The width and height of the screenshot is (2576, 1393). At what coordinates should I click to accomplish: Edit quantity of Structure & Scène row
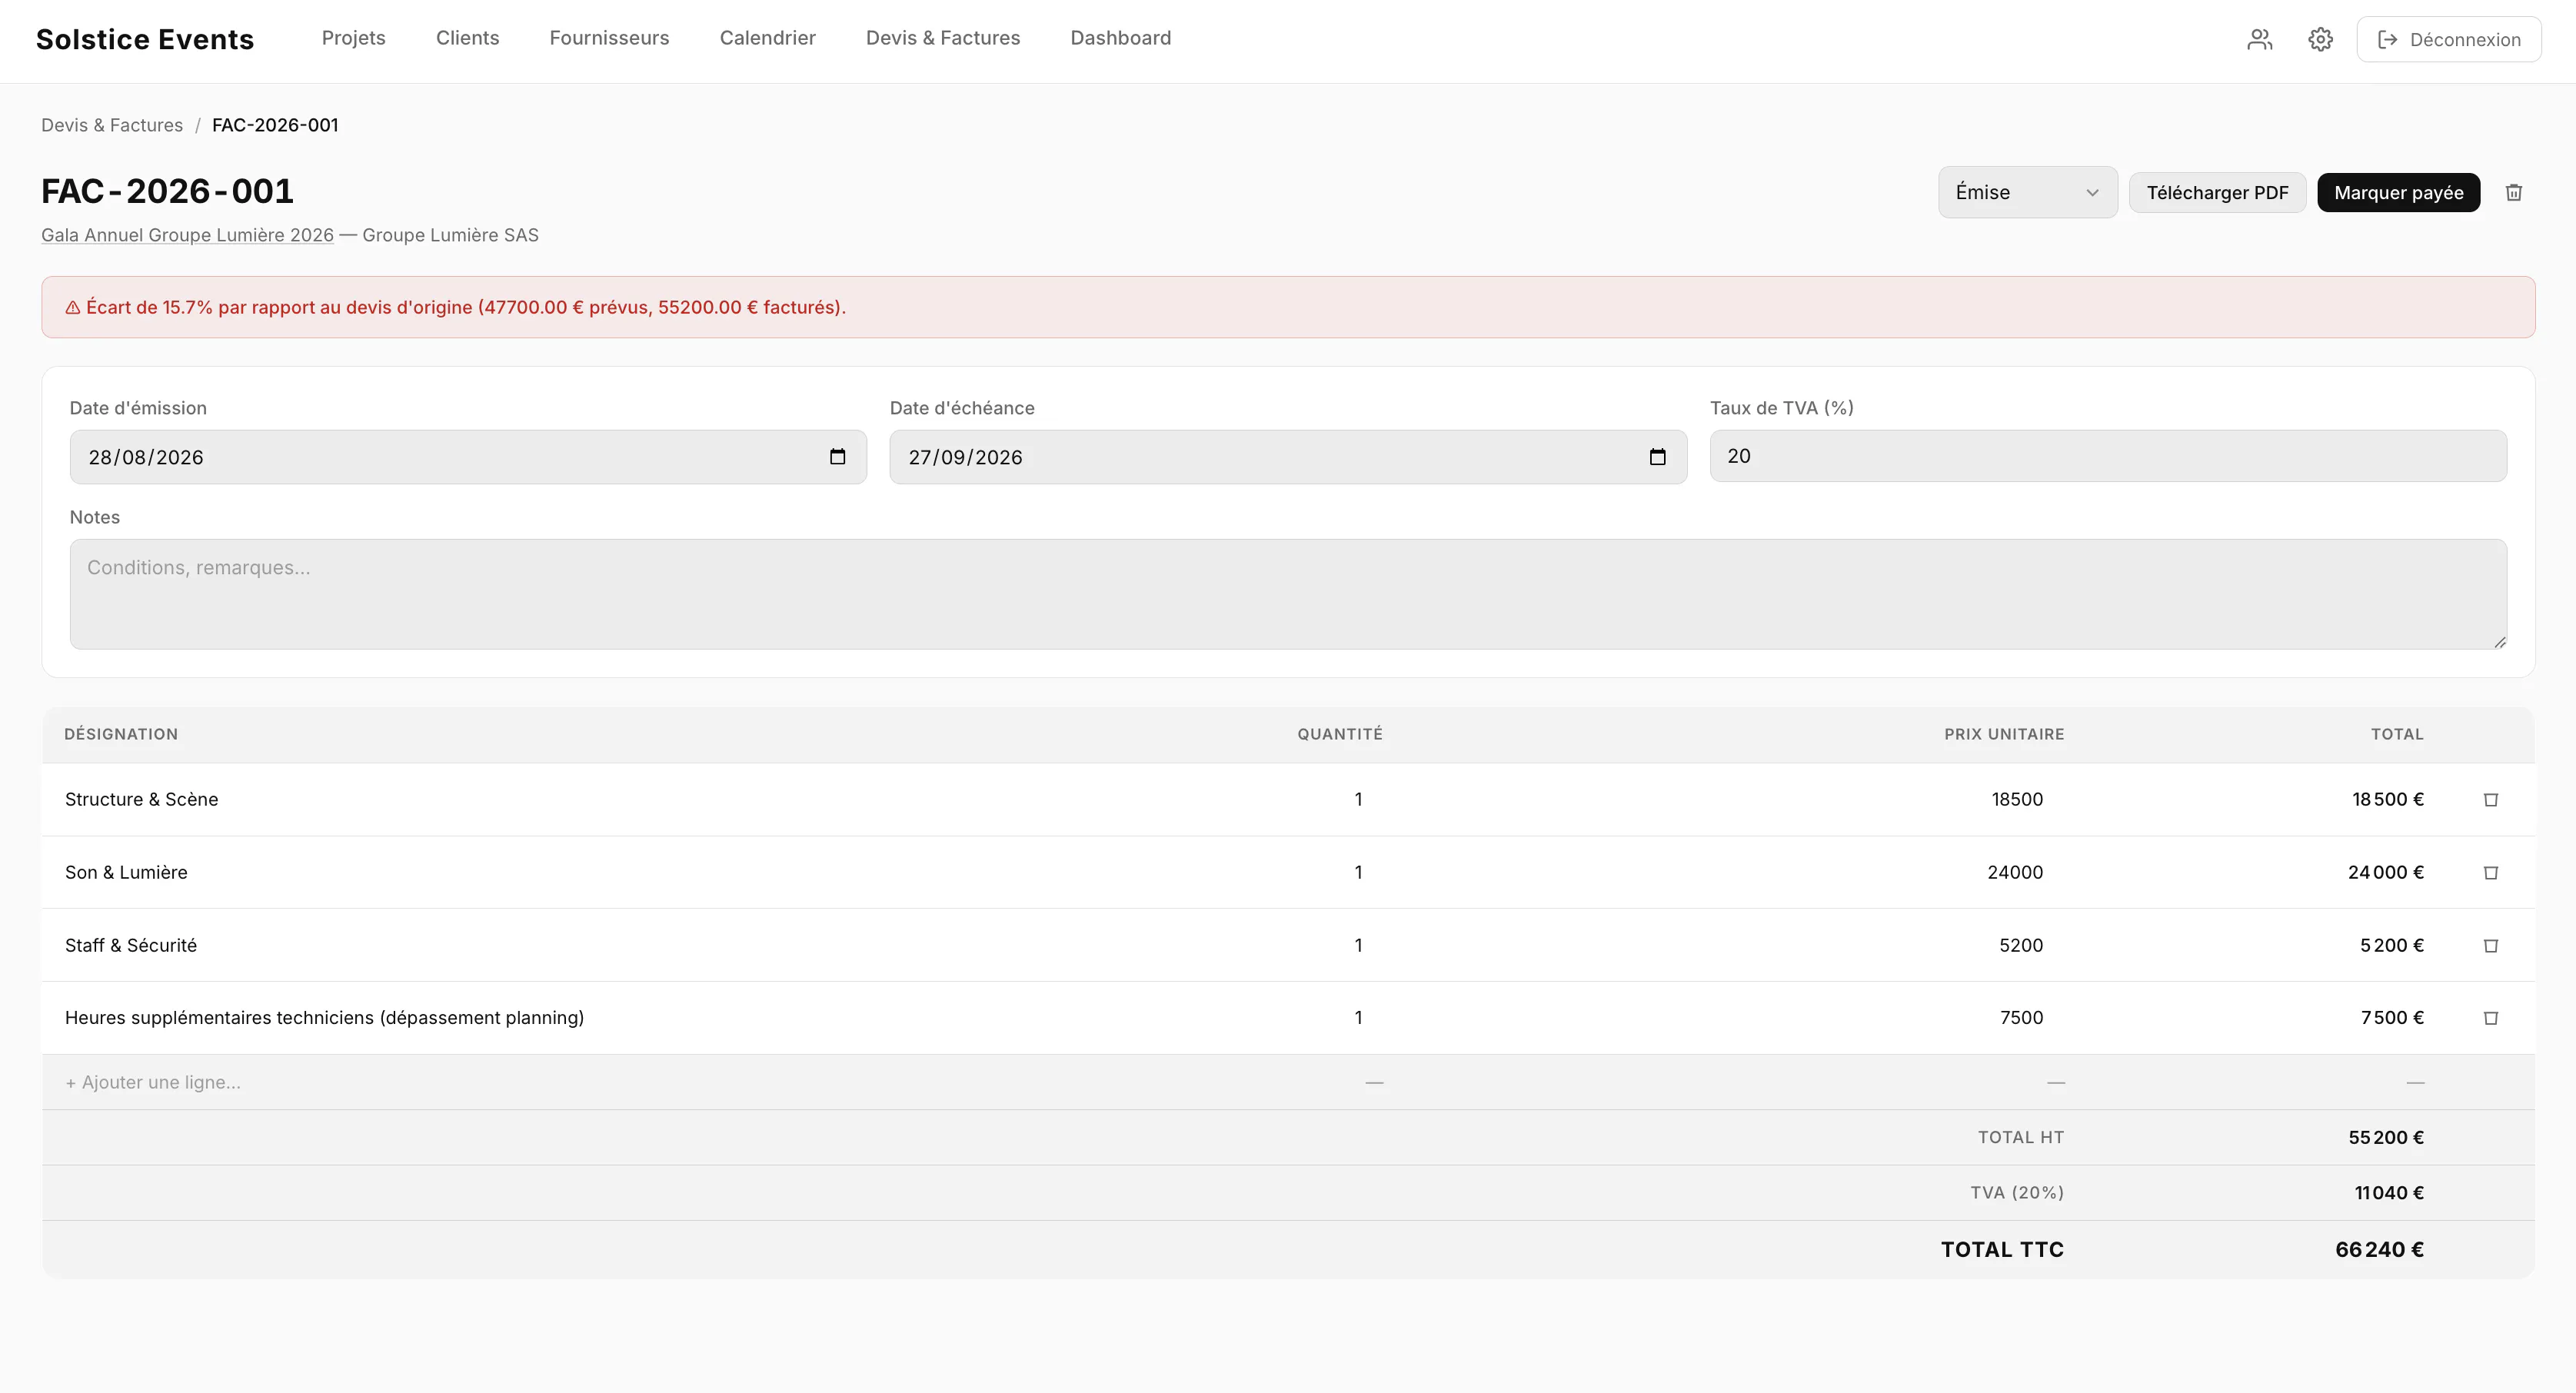[1358, 799]
